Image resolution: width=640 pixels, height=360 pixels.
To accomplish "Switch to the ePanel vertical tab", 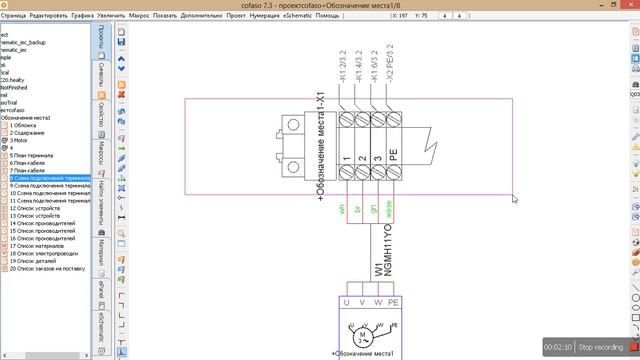I will [101, 295].
